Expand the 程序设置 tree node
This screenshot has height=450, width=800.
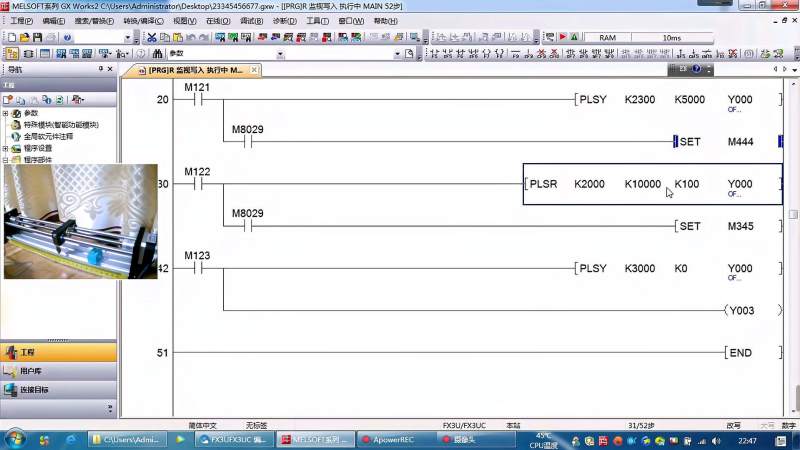pos(6,148)
